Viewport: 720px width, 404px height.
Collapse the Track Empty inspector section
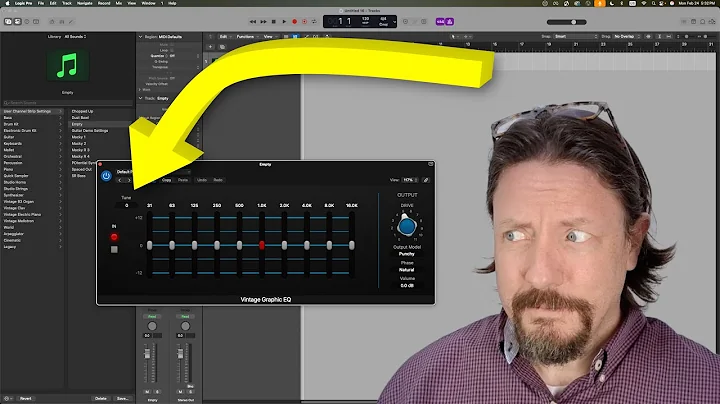[141, 98]
